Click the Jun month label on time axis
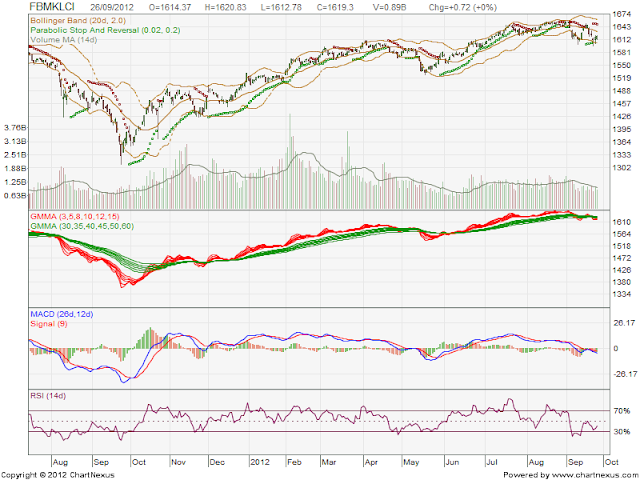Viewport: 640px width, 480px height. [x=452, y=462]
